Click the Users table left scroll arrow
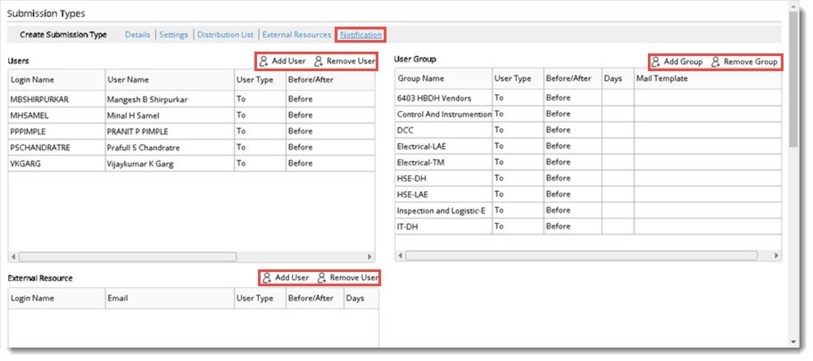The image size is (813, 361). [x=13, y=257]
